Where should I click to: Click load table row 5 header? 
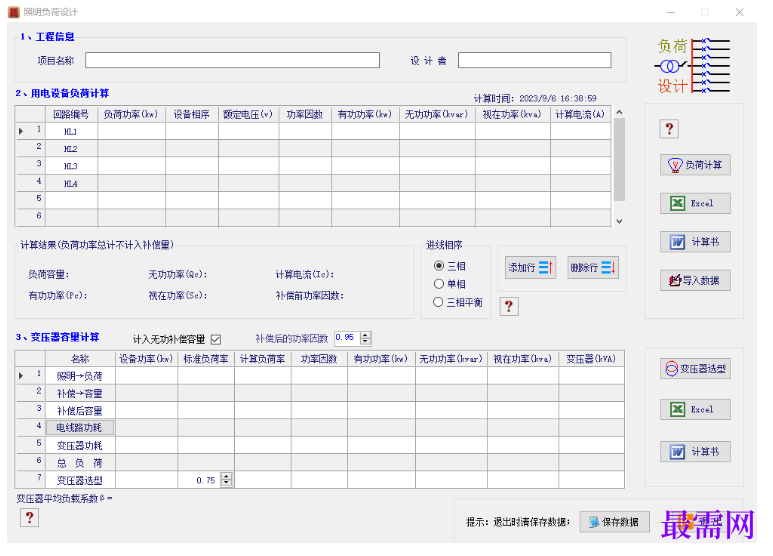31,200
